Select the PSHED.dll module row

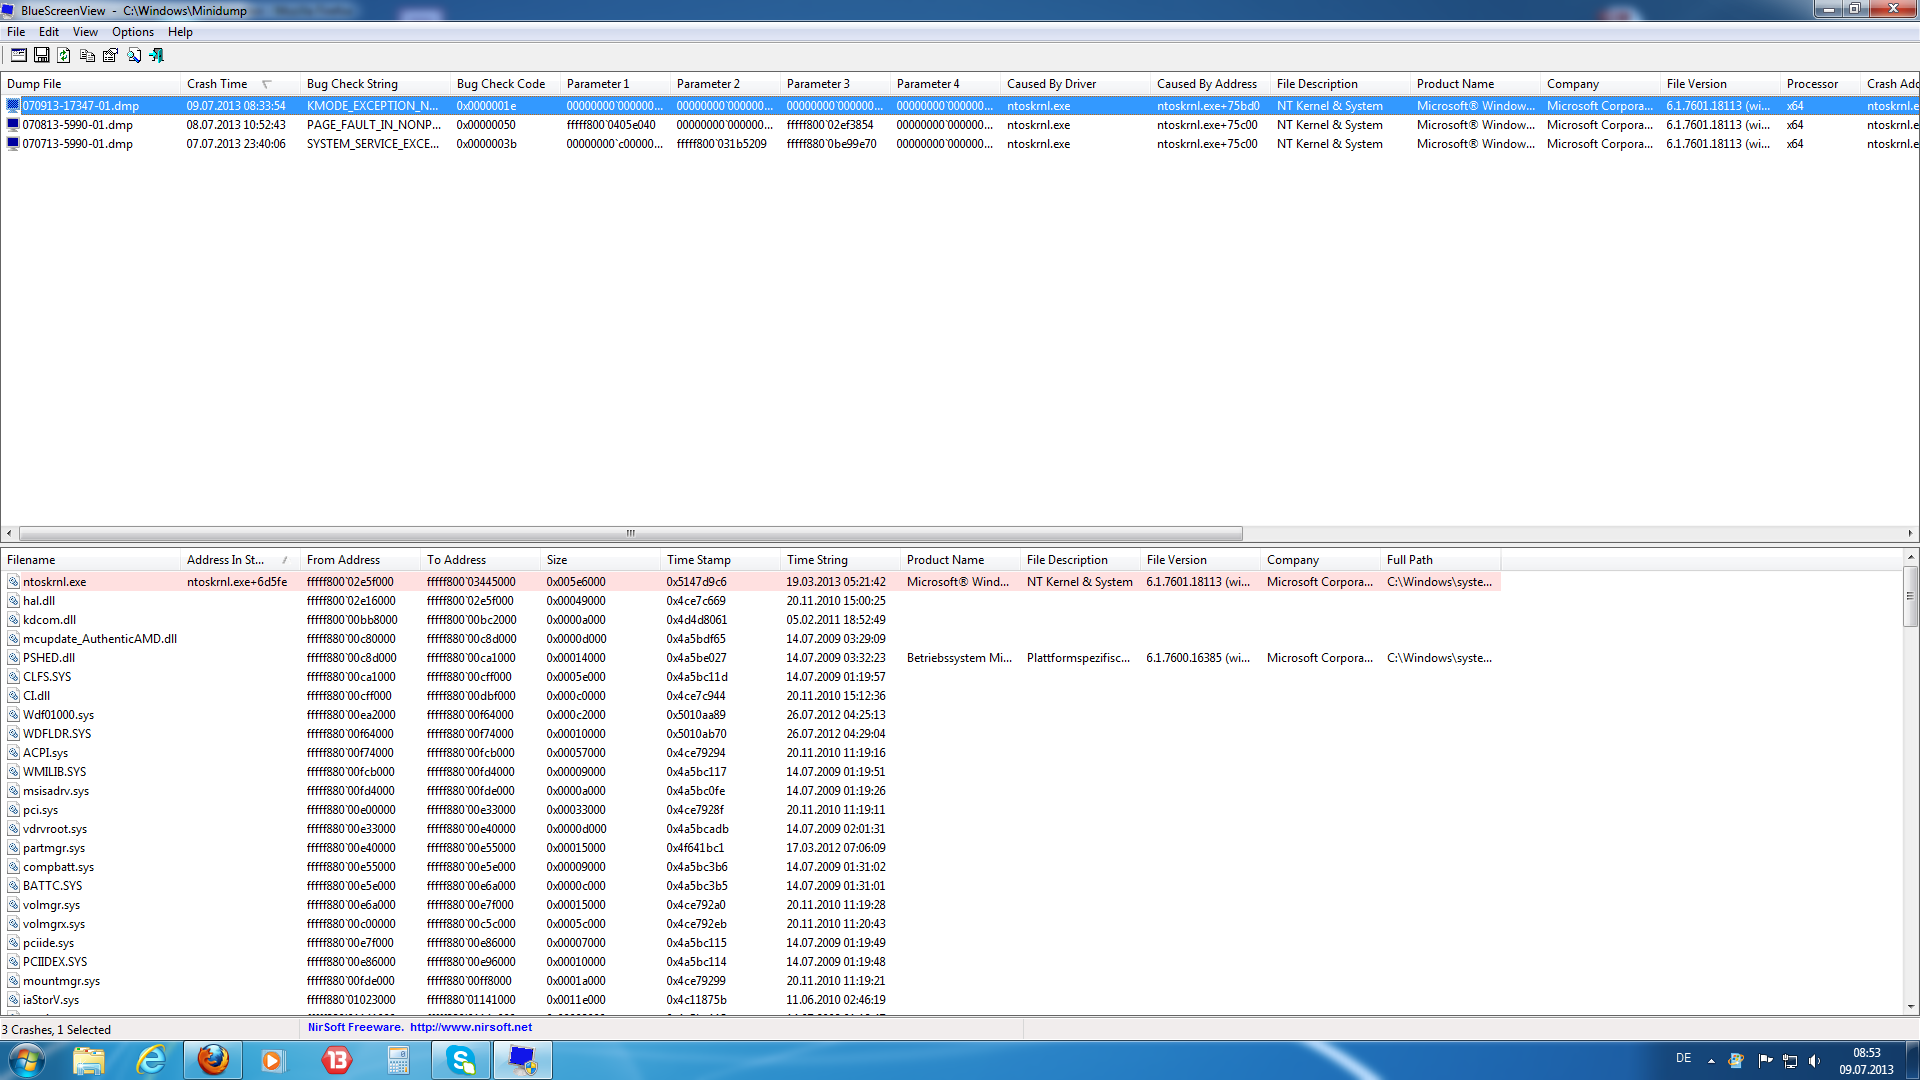point(751,658)
